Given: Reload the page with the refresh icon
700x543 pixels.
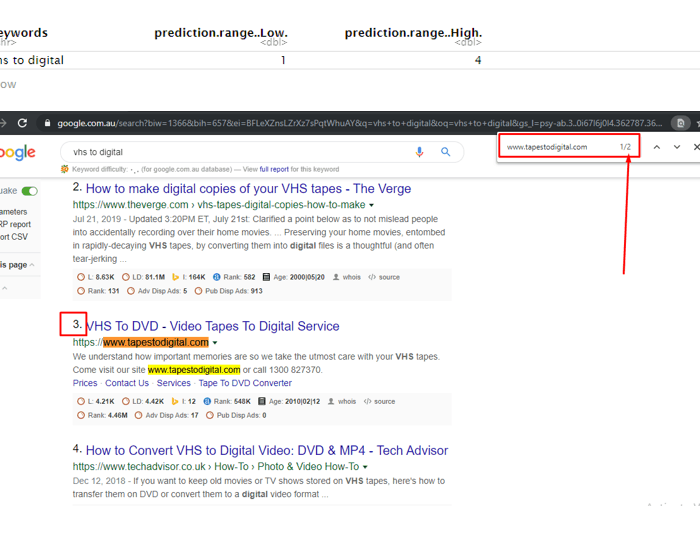Looking at the screenshot, I should [22, 123].
